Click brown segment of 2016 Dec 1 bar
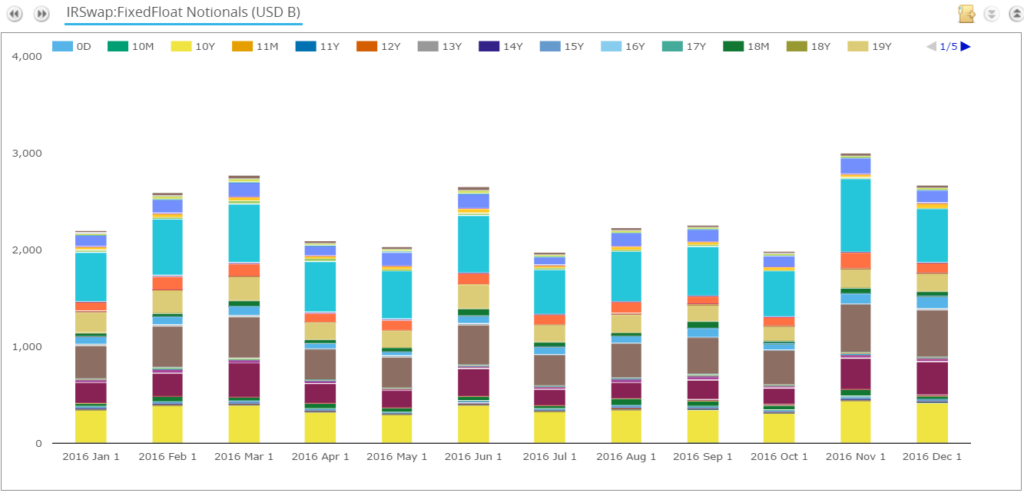 pyautogui.click(x=932, y=333)
